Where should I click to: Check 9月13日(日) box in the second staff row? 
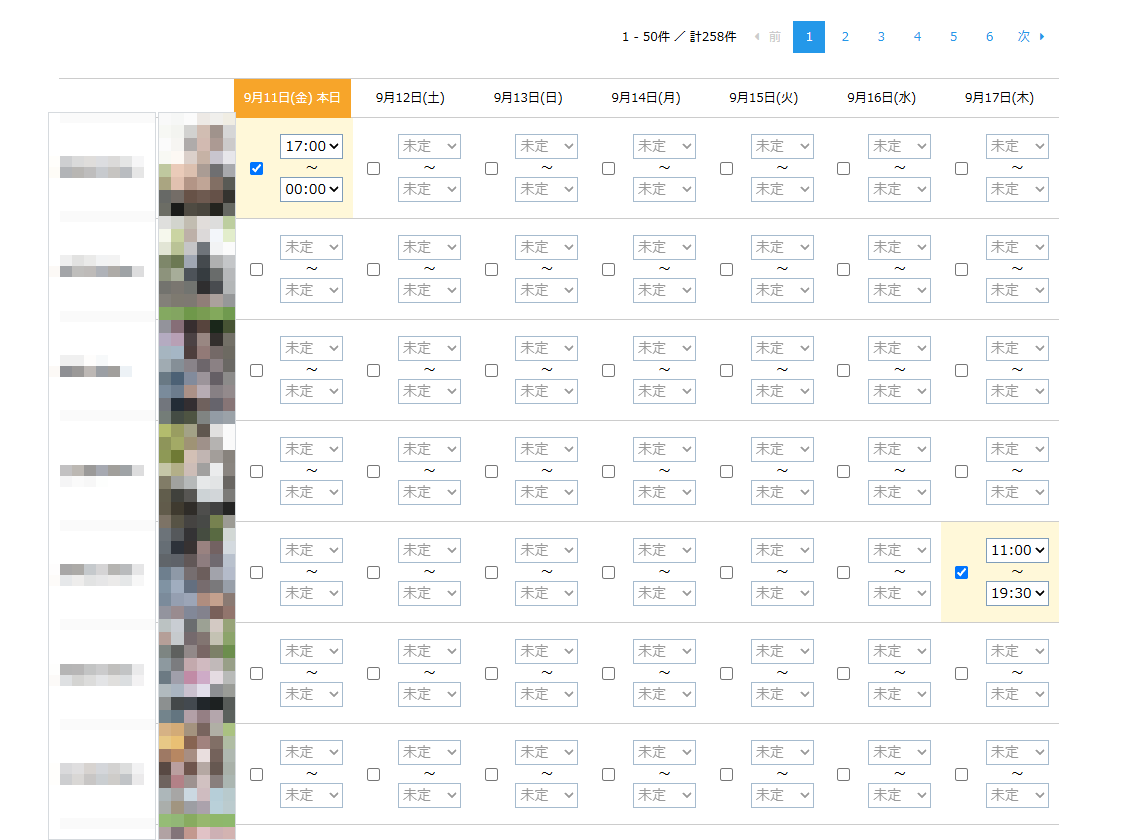[492, 269]
